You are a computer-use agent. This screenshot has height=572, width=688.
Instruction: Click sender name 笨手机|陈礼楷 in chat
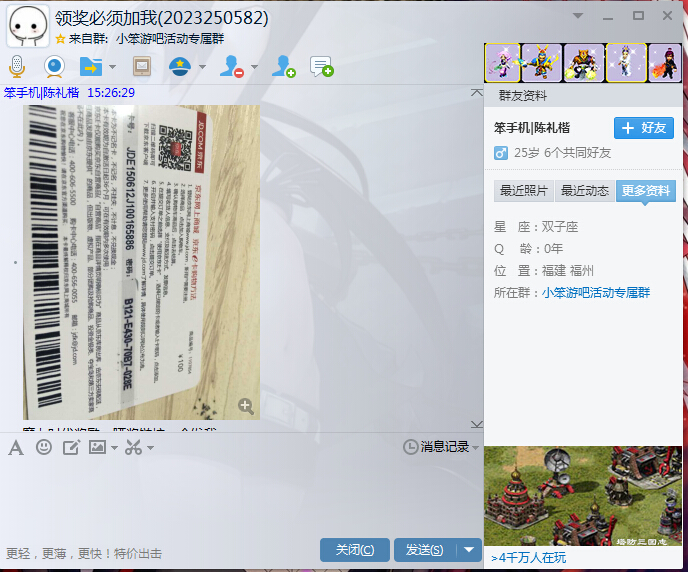(42, 93)
